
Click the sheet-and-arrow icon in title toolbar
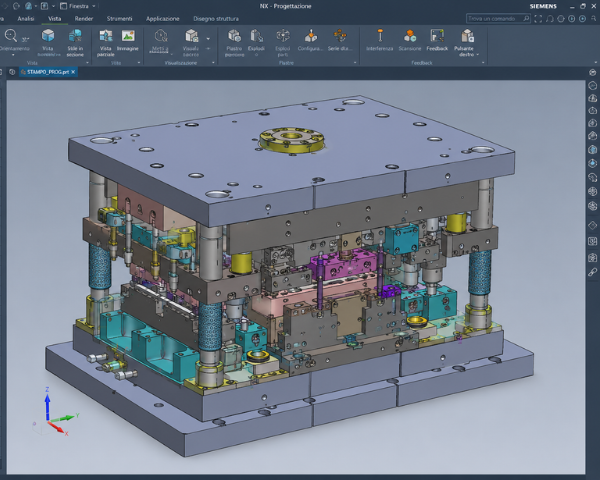tap(44, 6)
